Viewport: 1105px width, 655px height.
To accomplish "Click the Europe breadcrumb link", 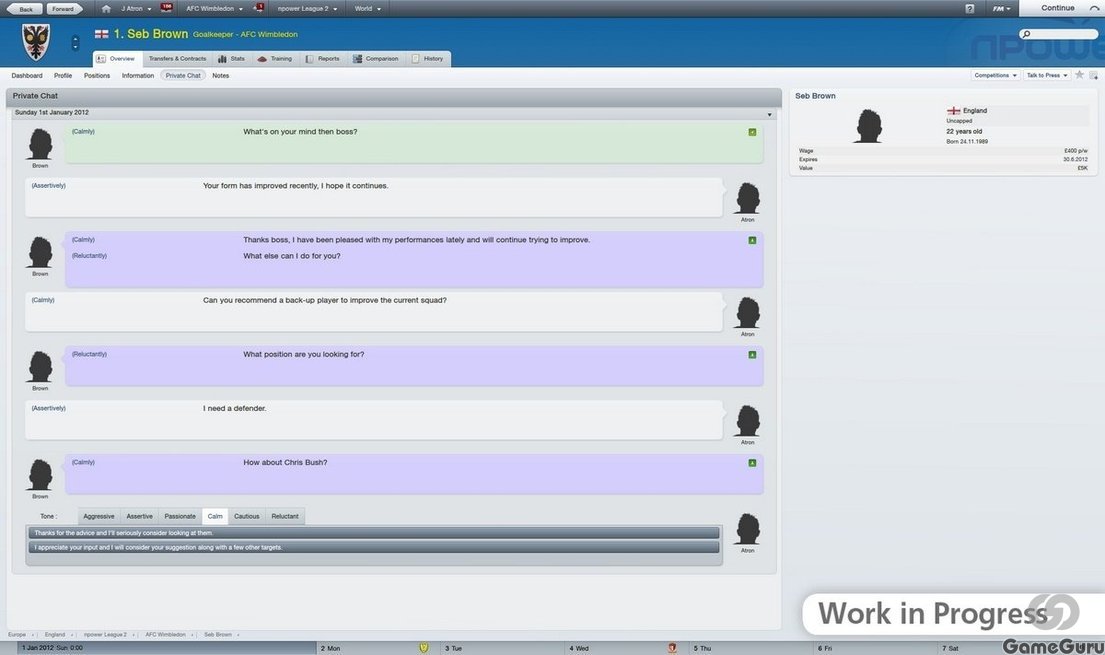I will tap(17, 635).
